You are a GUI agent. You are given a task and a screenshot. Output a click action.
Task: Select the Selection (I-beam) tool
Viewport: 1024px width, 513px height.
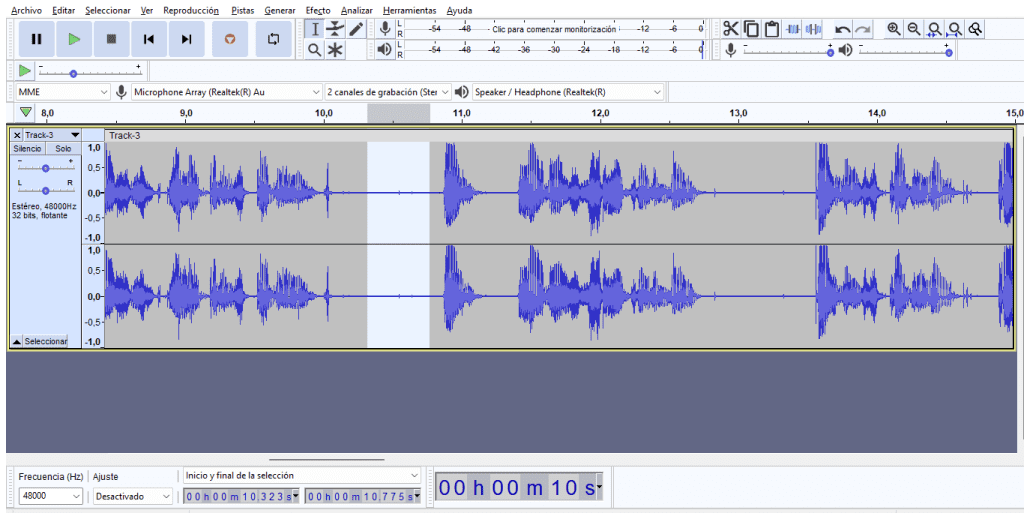pos(315,29)
